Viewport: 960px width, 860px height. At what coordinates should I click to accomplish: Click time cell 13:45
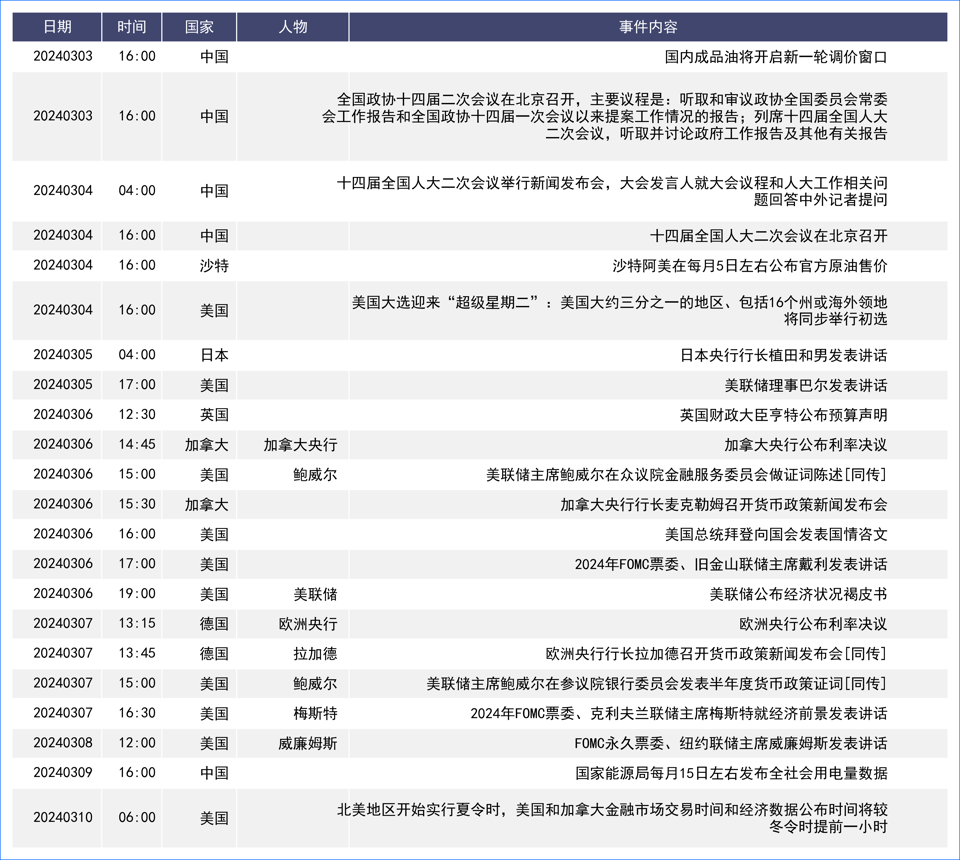click(137, 653)
